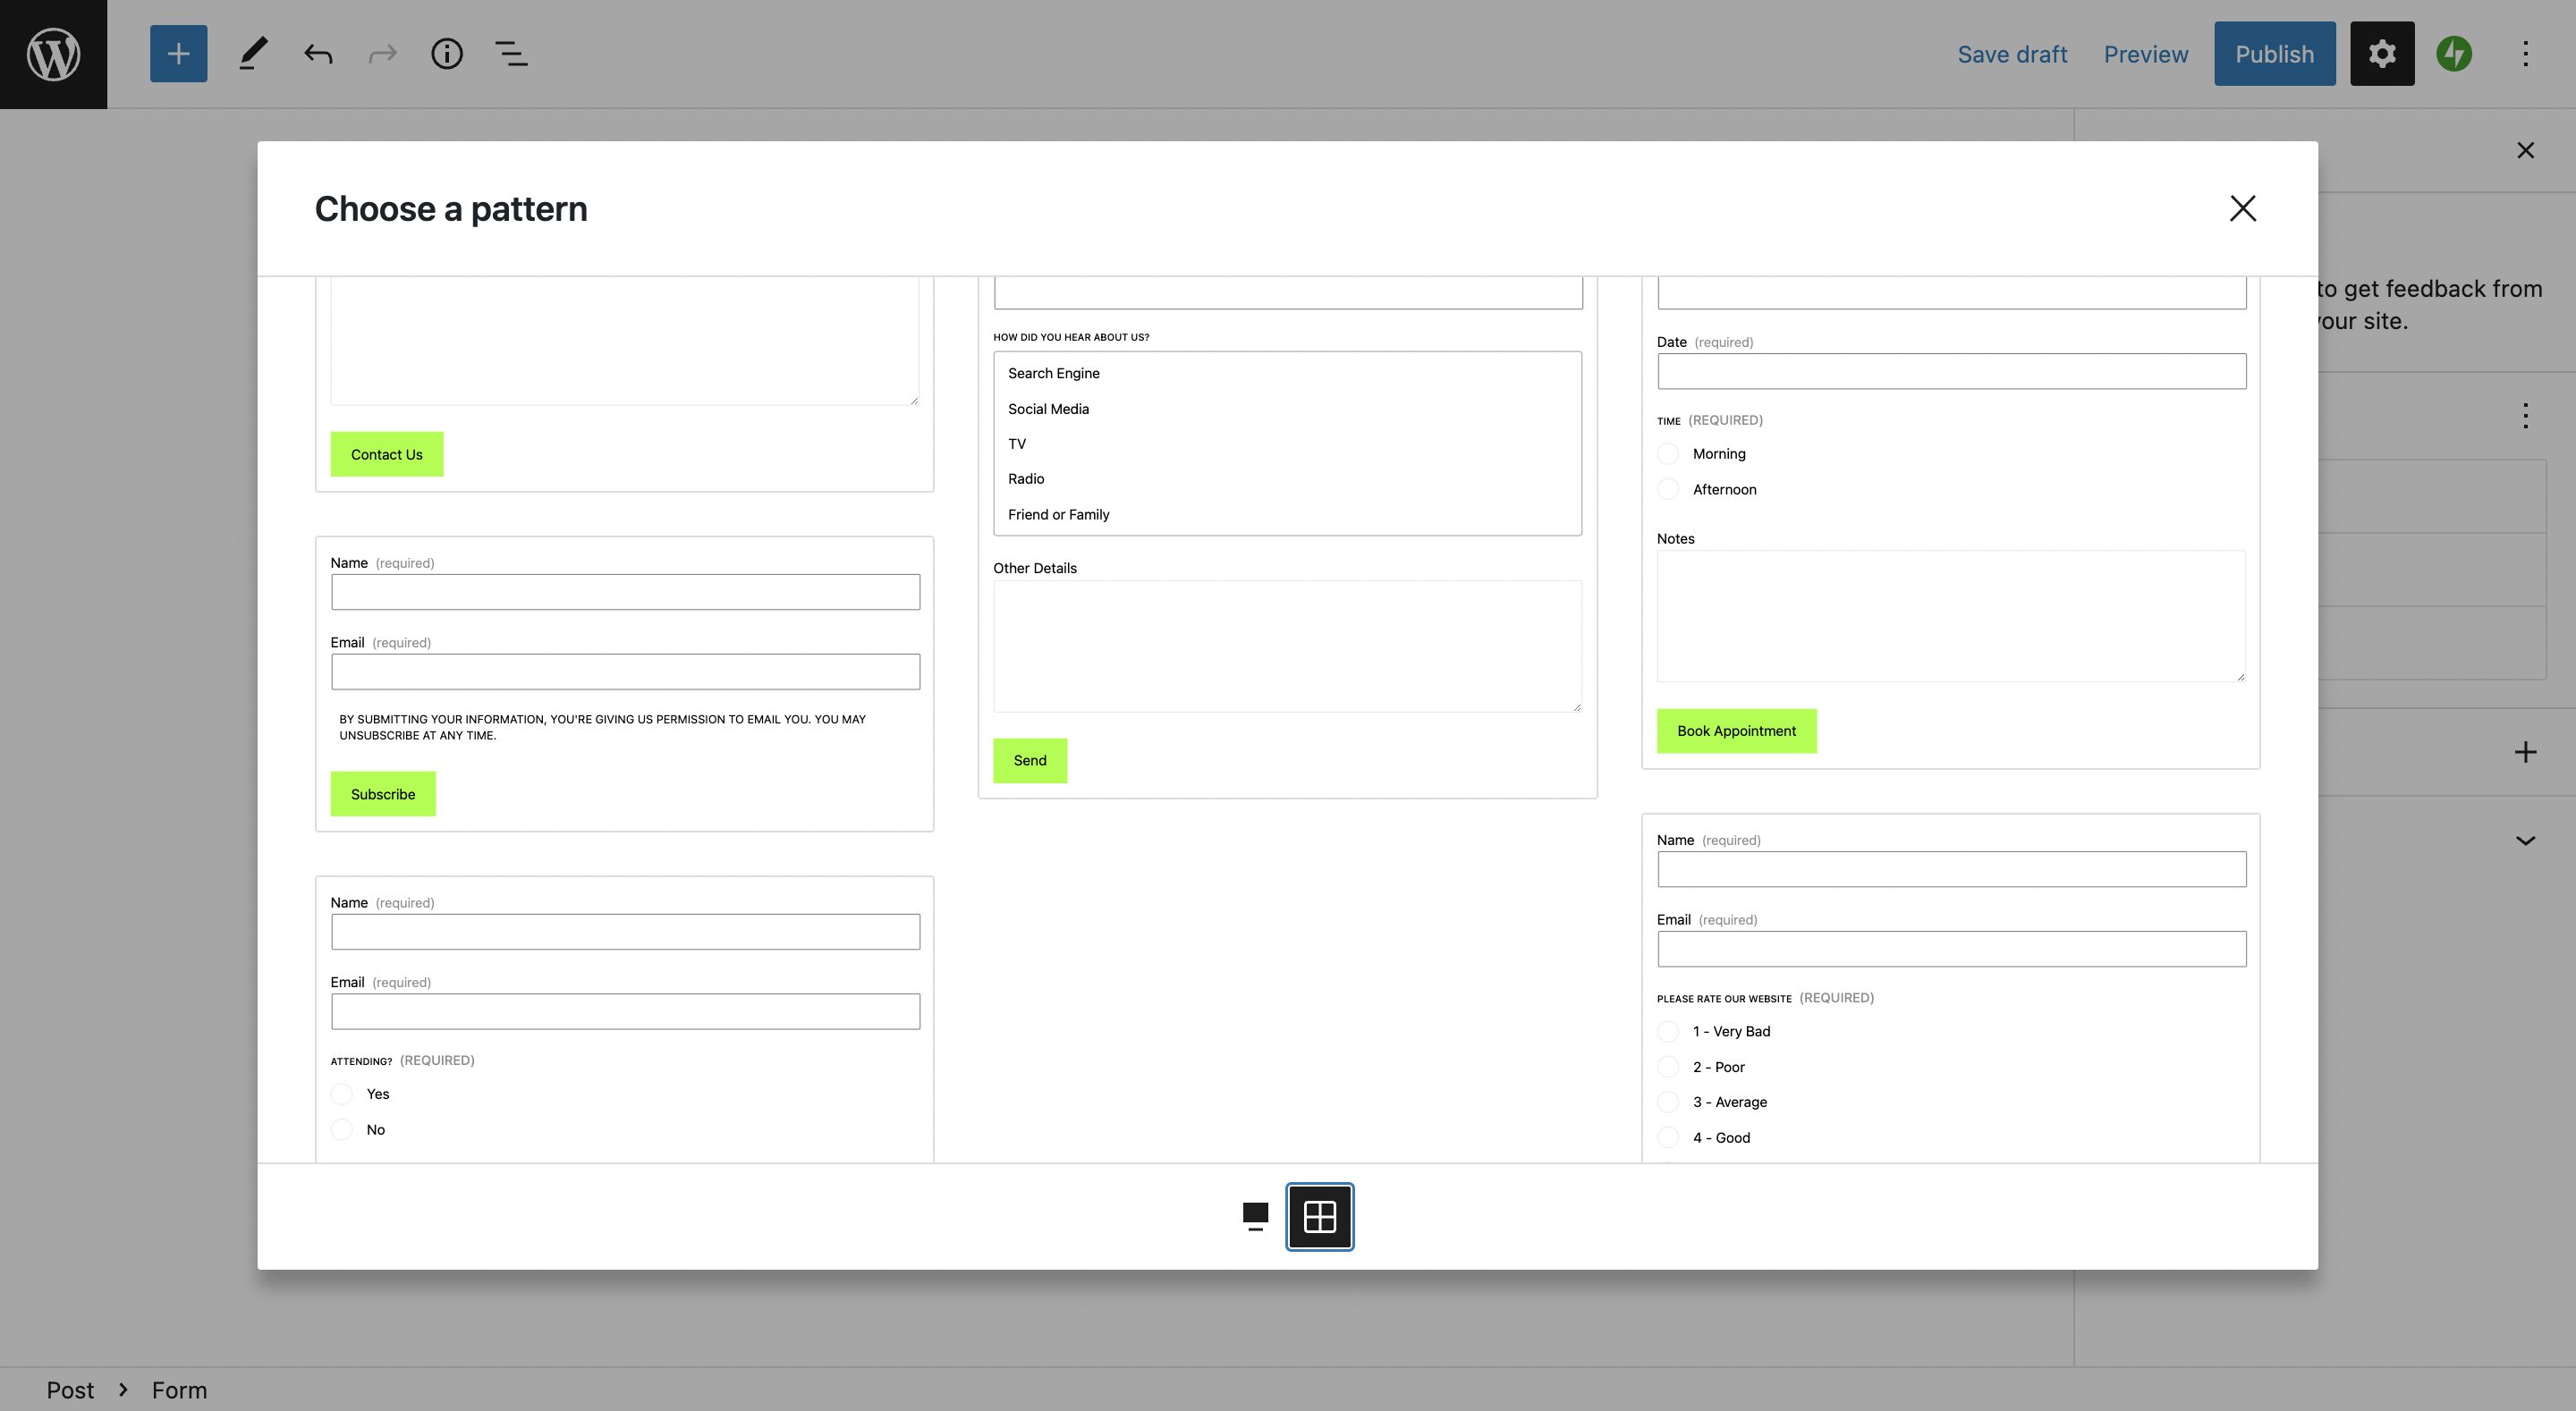Open the block inserter plus button
This screenshot has width=2576, height=1411.
click(x=178, y=54)
